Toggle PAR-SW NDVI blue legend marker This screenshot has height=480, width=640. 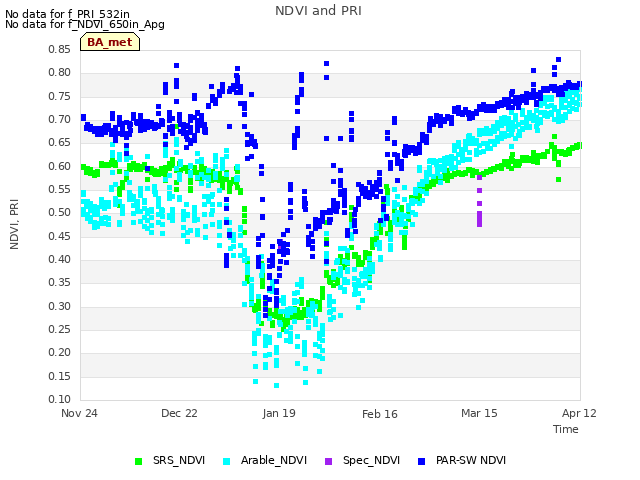click(422, 461)
